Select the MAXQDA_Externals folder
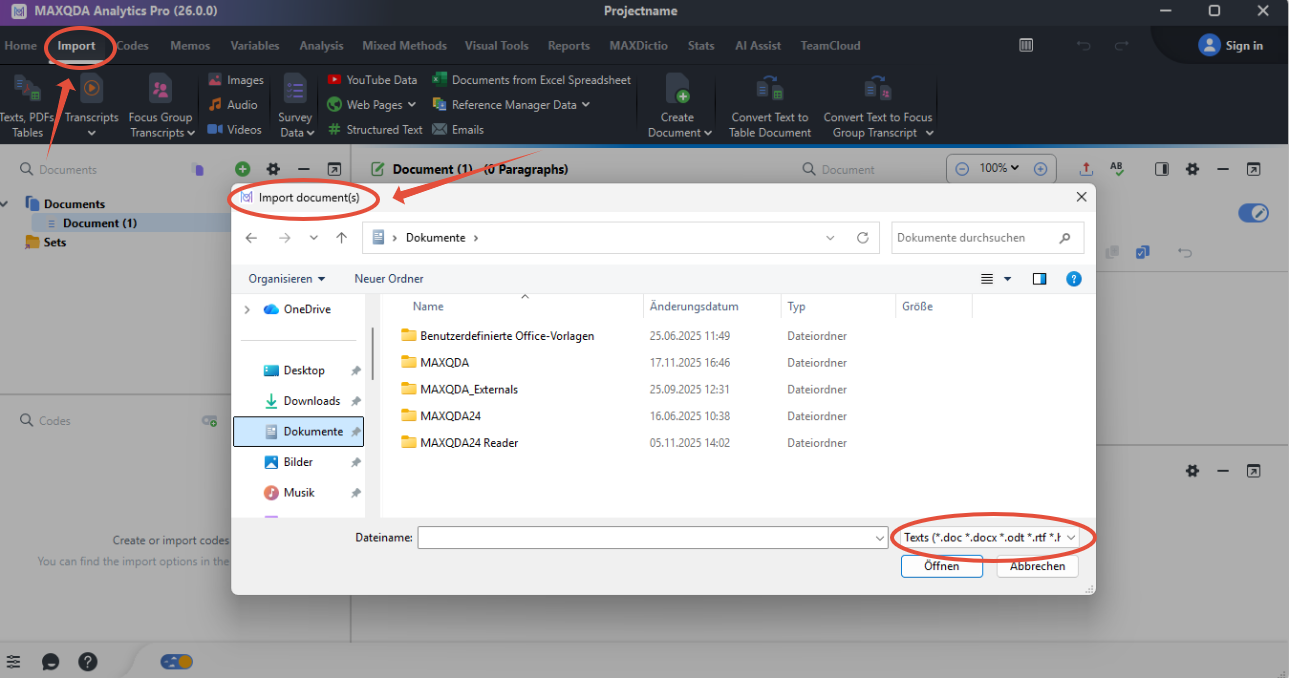The height and width of the screenshot is (678, 1289). pyautogui.click(x=459, y=389)
